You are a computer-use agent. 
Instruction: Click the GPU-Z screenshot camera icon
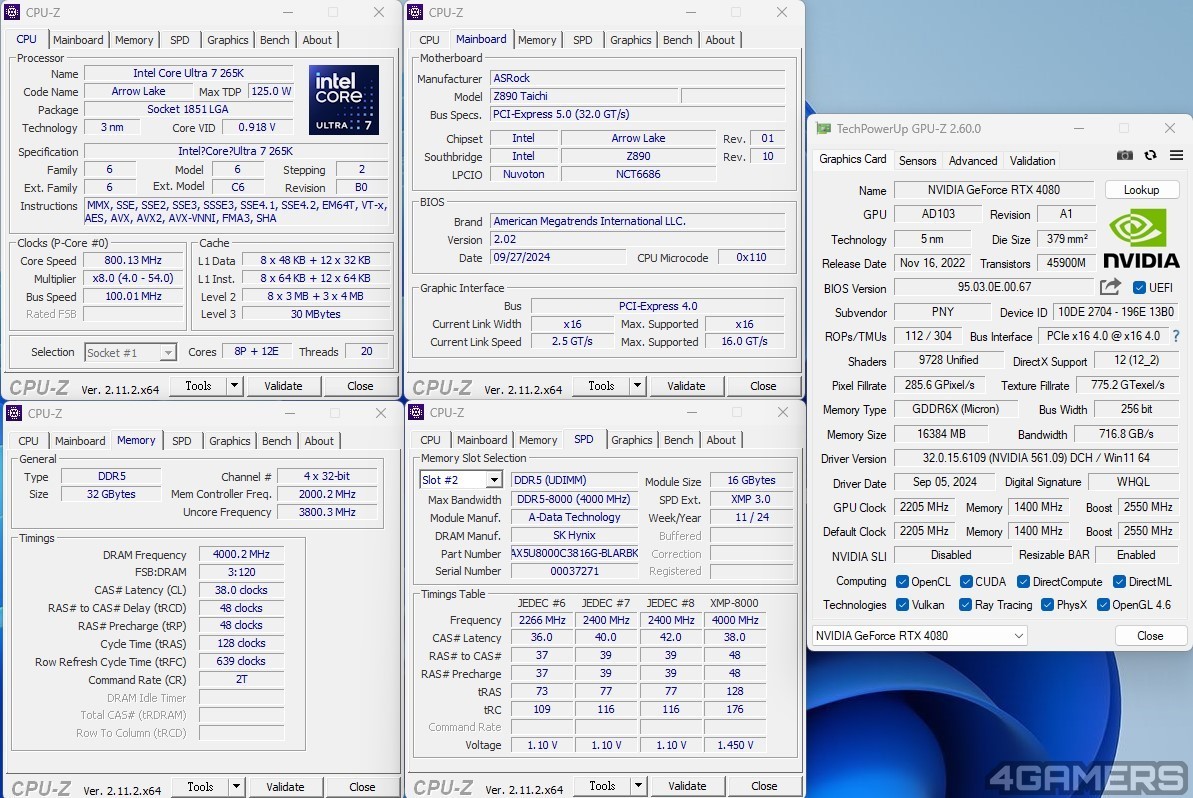click(x=1125, y=155)
